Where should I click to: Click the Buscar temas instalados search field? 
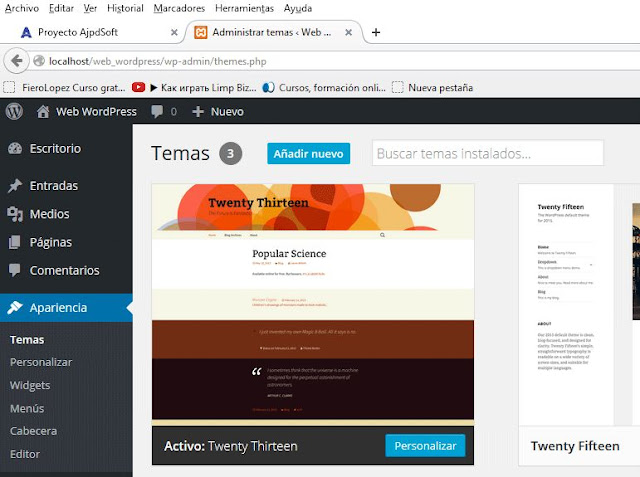[488, 153]
